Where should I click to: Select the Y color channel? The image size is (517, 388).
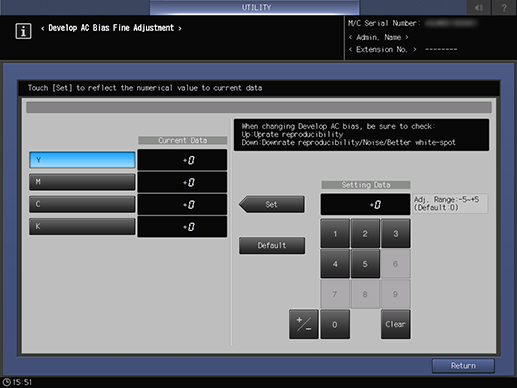pos(82,160)
